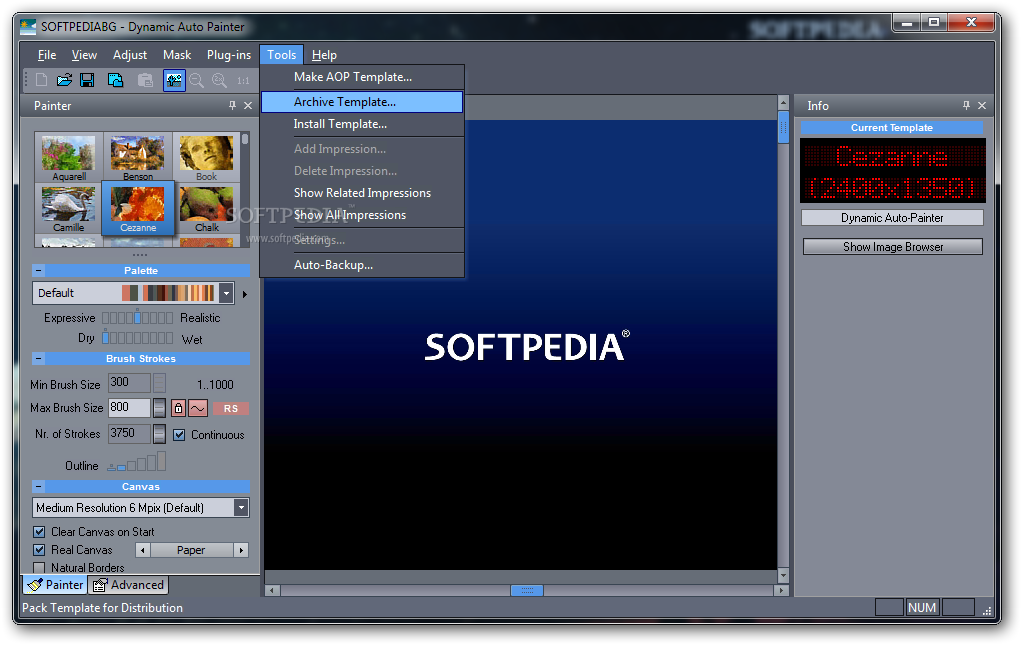Choose Install Template menu item
This screenshot has height=645, width=1022.
pos(362,124)
